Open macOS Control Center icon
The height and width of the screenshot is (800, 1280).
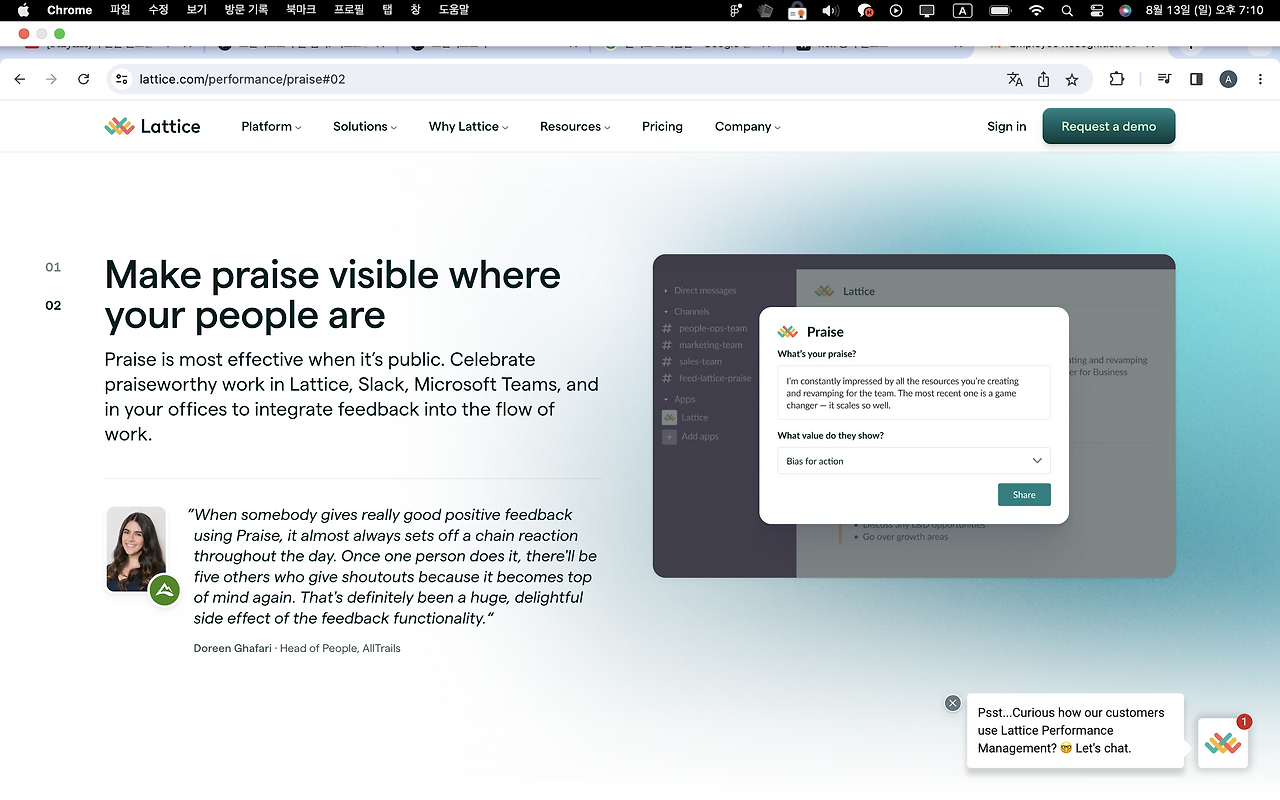(x=1097, y=10)
